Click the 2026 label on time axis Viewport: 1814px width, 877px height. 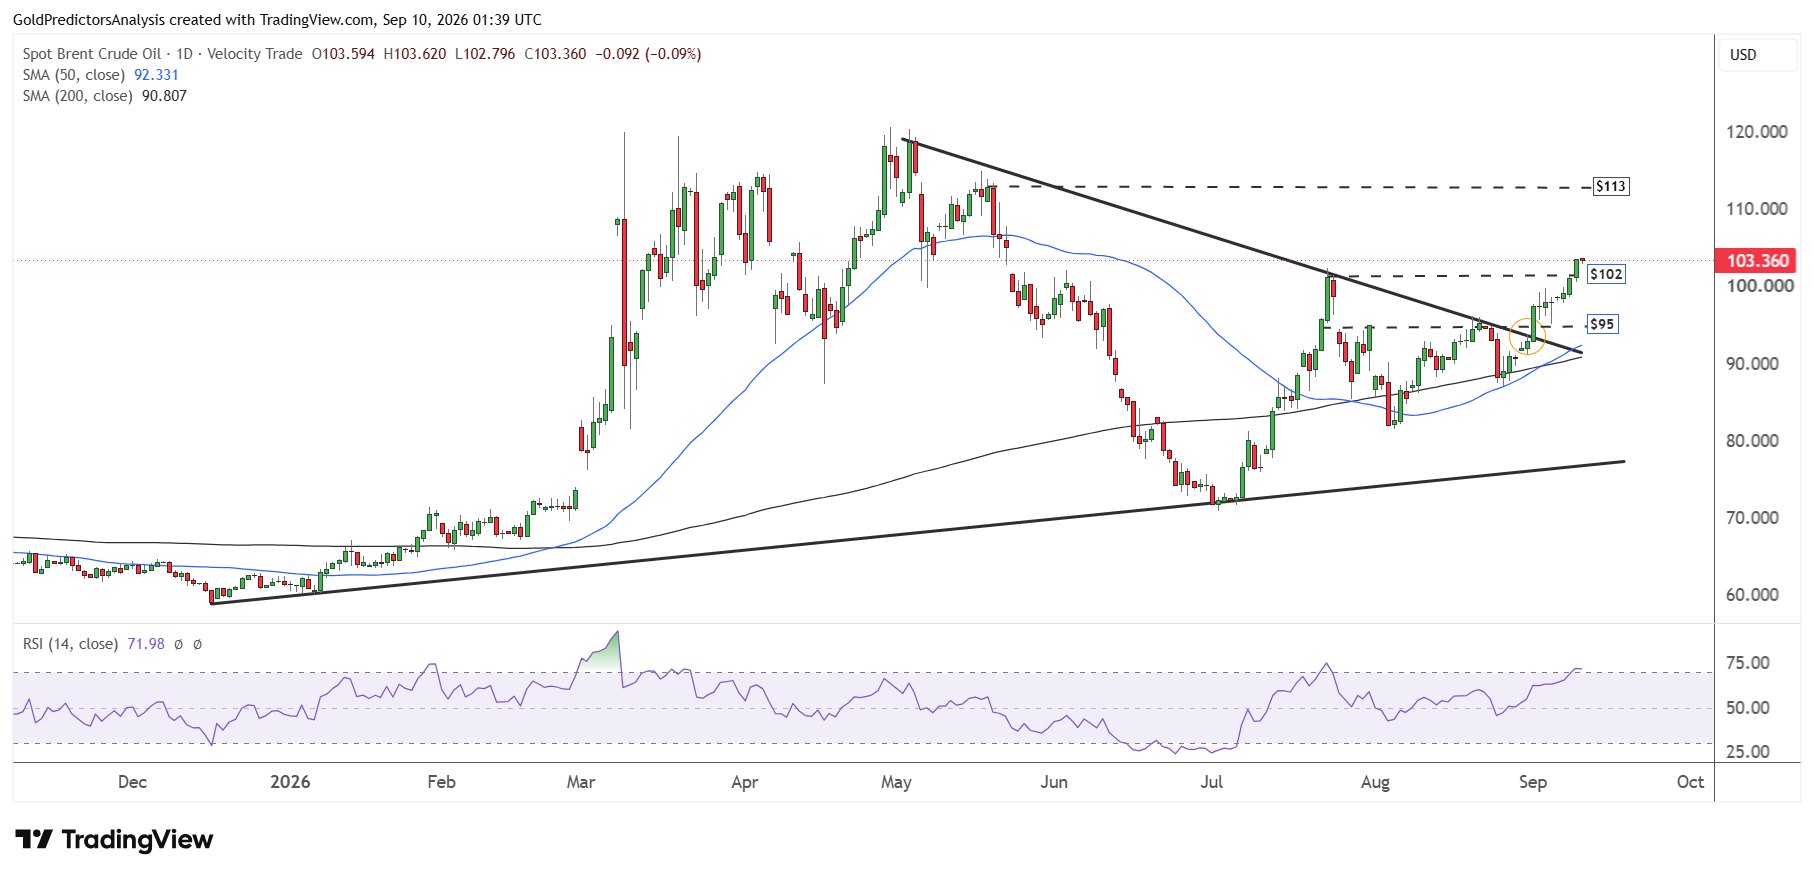coord(290,782)
